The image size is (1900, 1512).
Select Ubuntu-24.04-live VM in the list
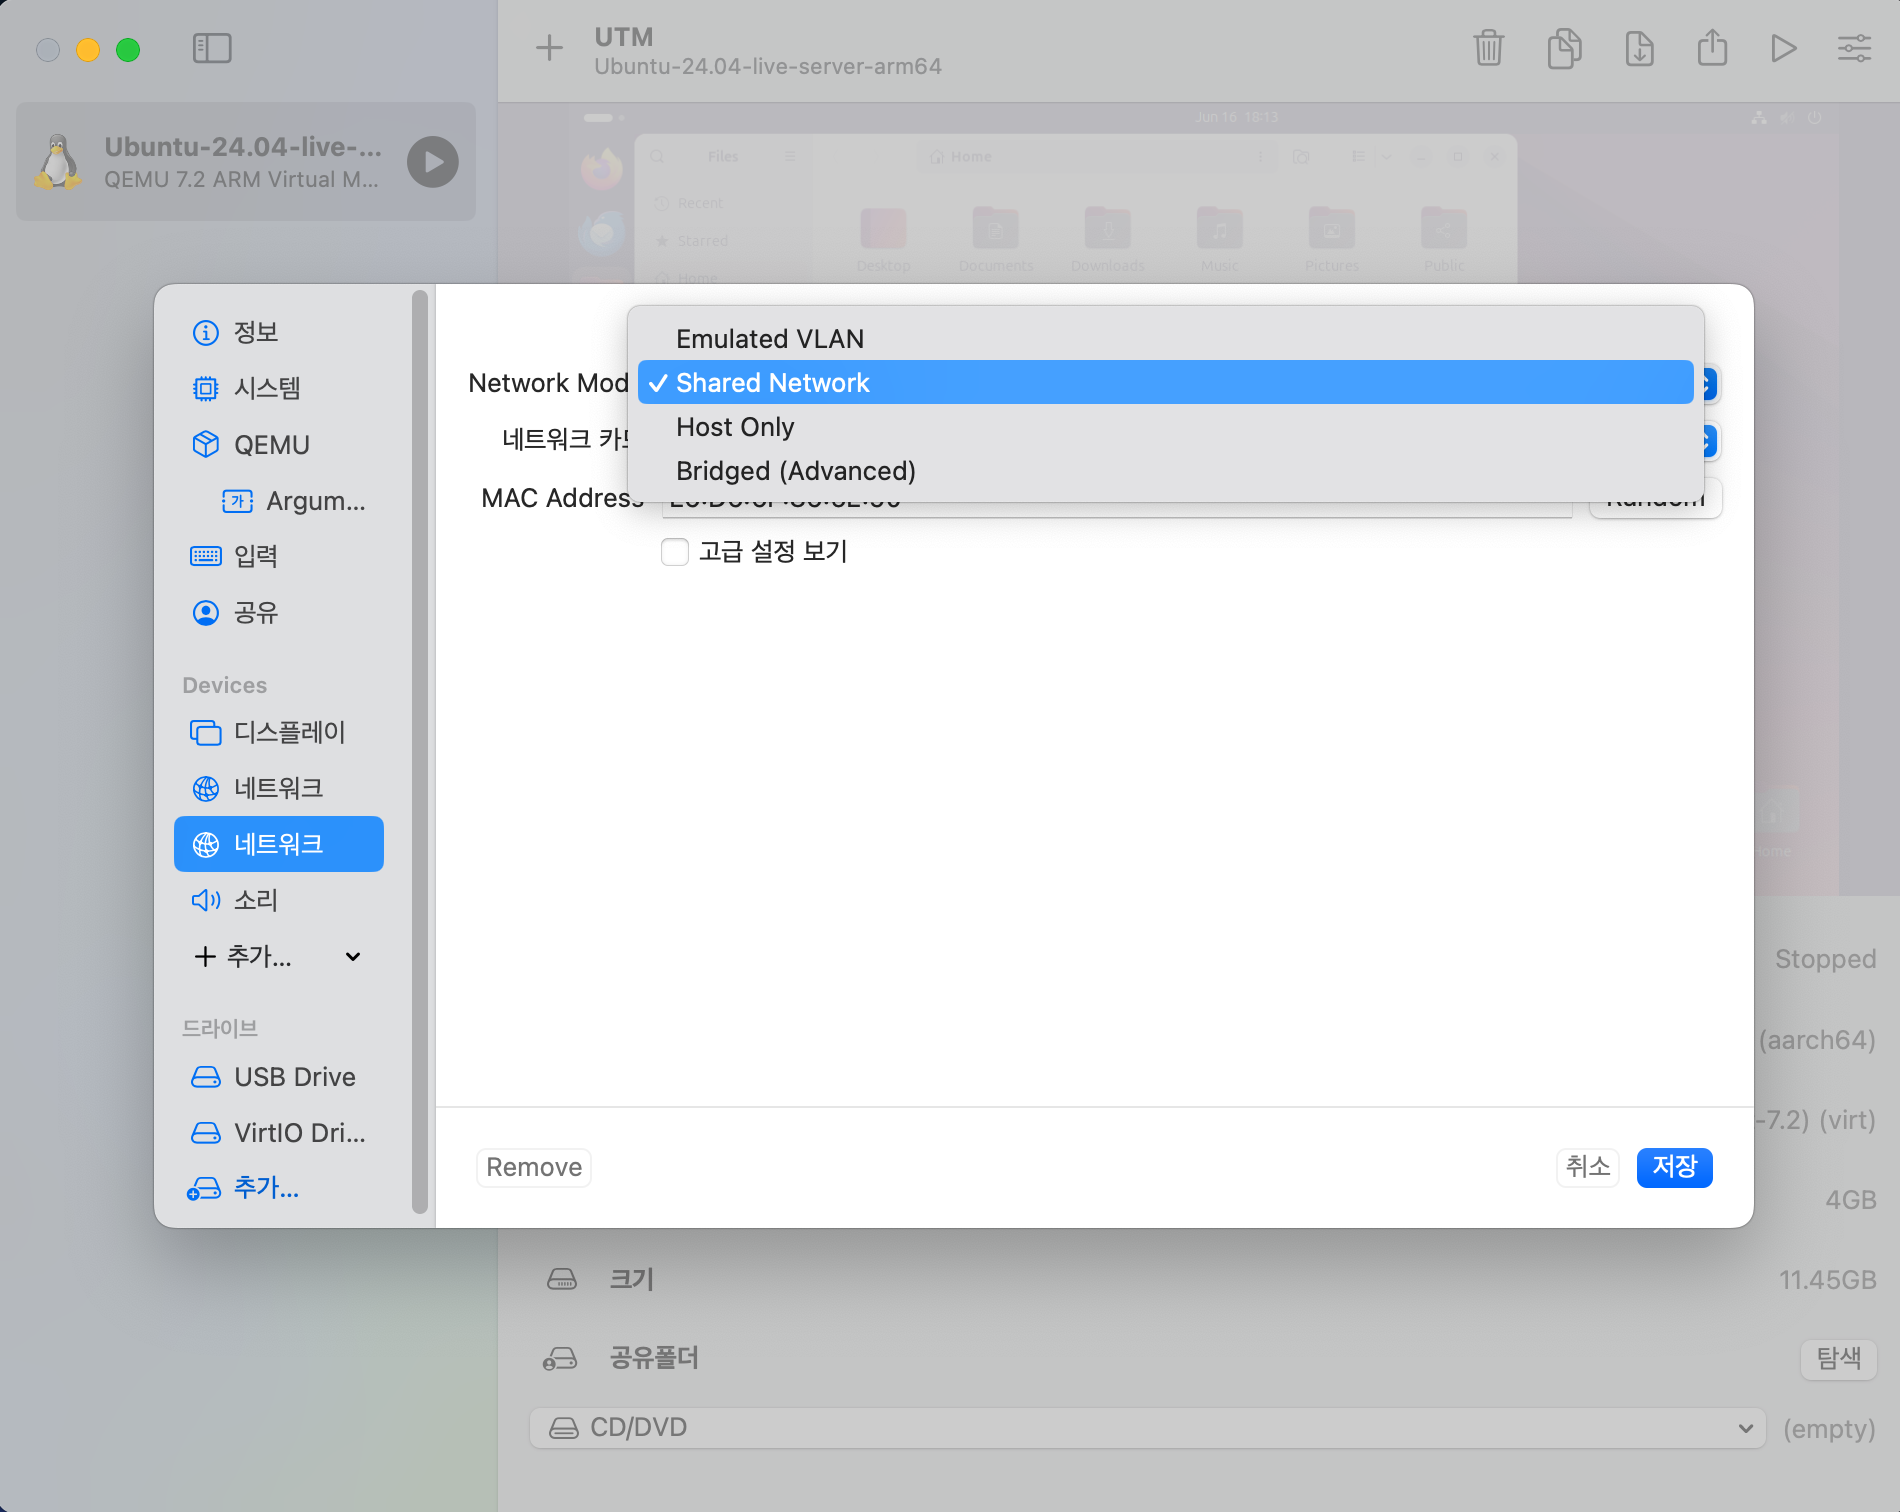[x=245, y=162]
